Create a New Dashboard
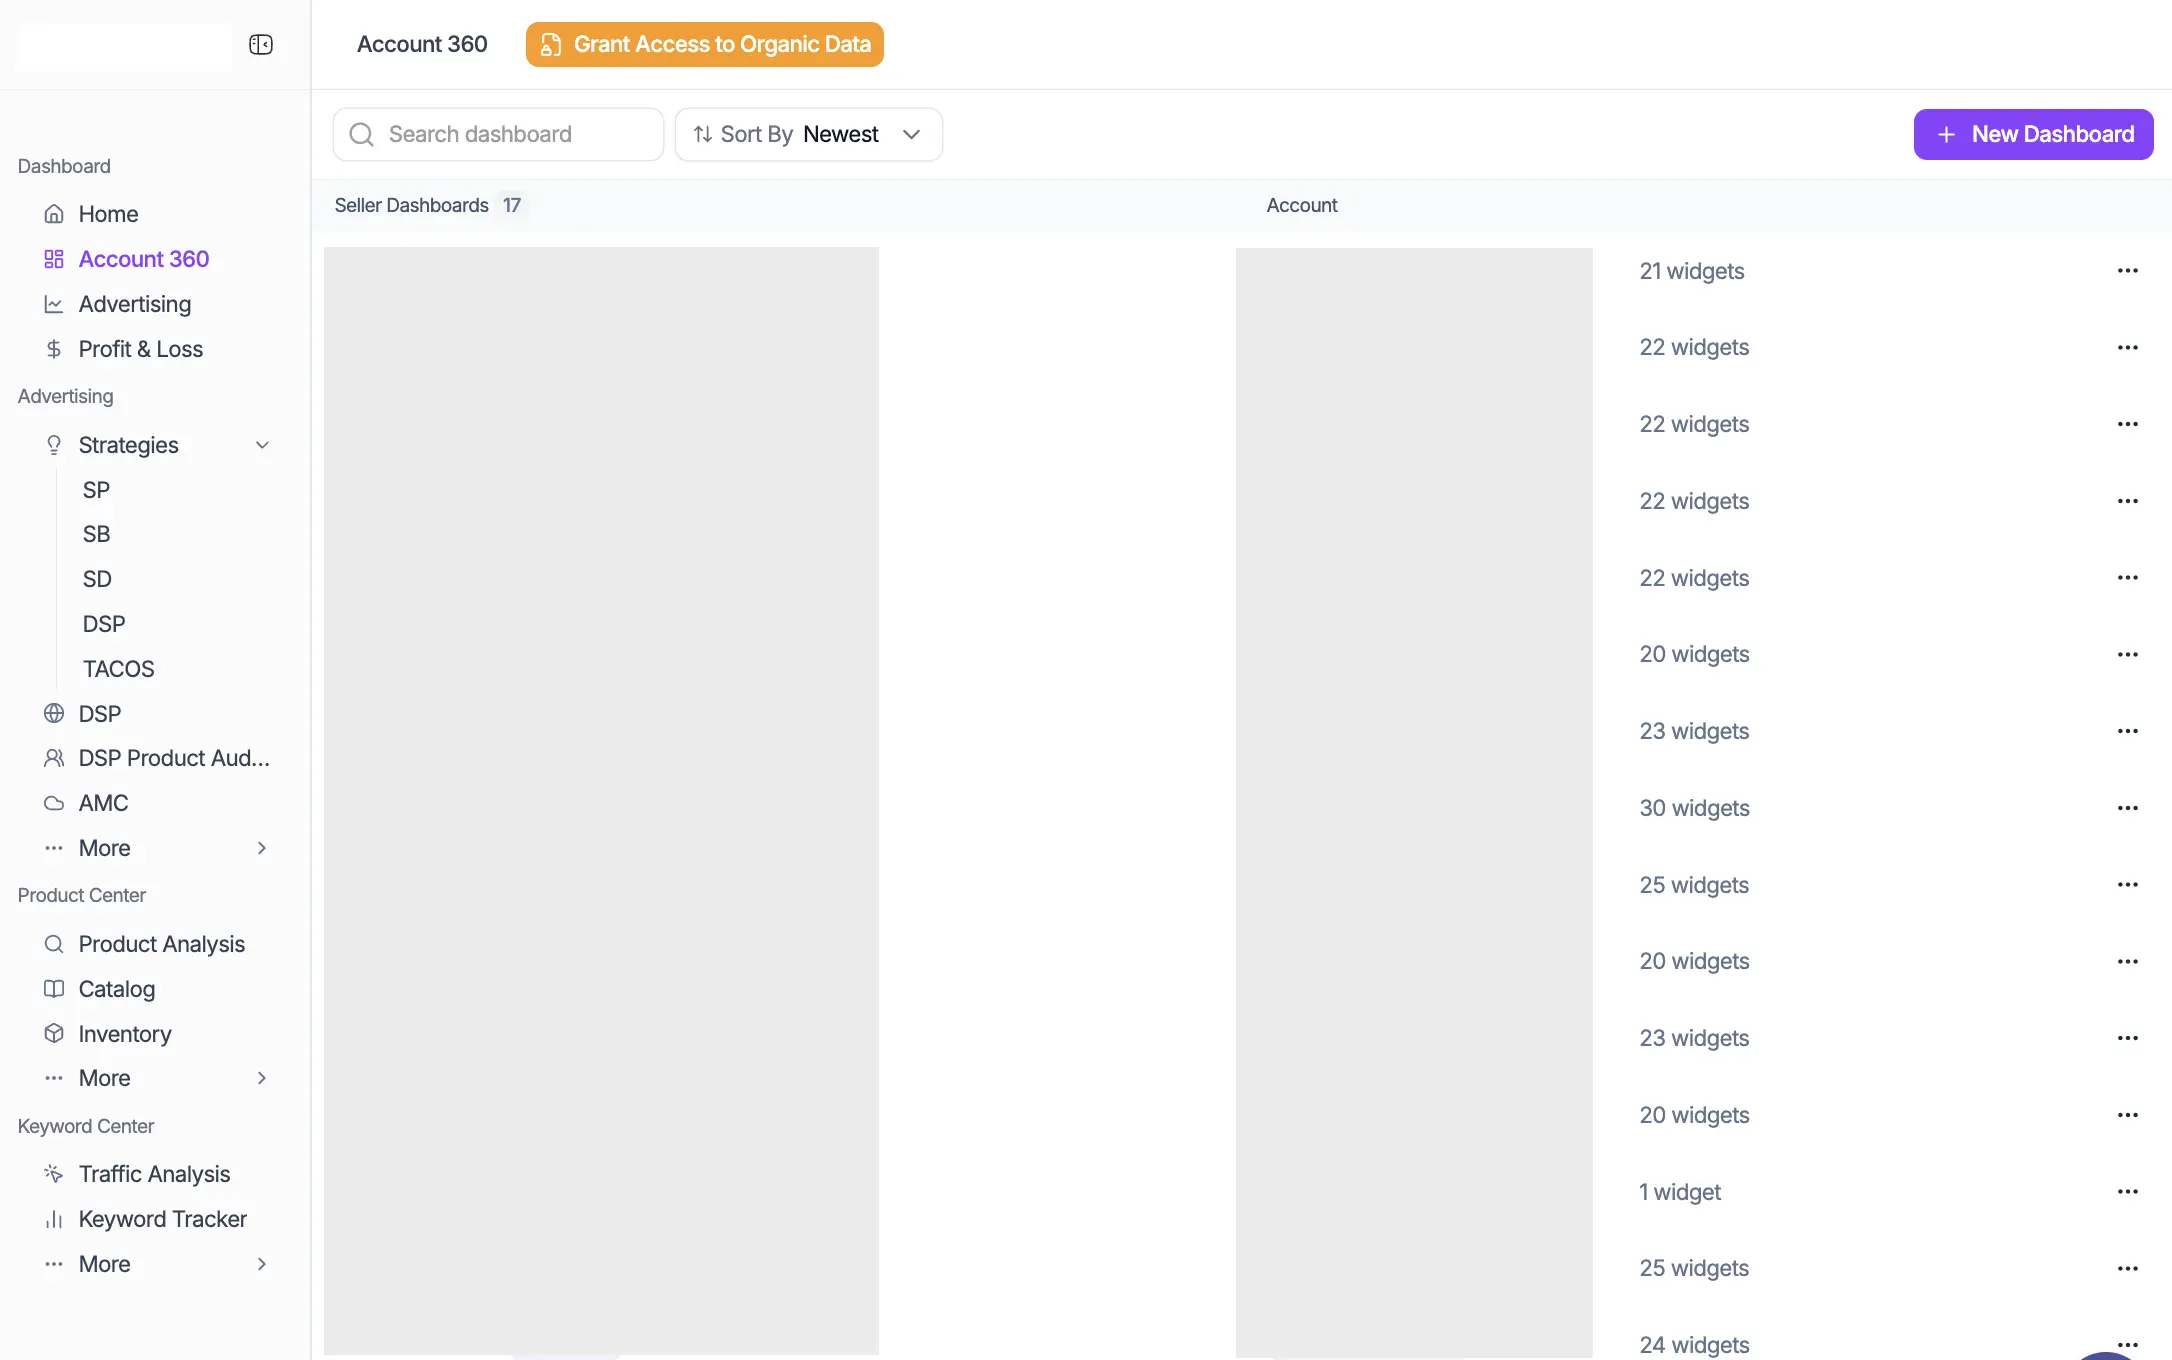2172x1360 pixels. (x=2033, y=134)
